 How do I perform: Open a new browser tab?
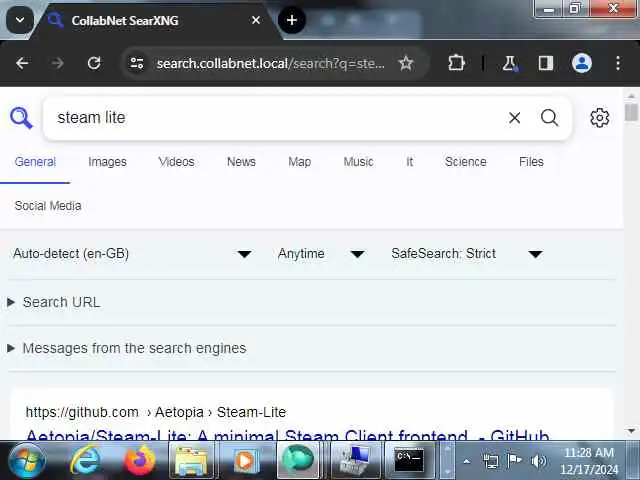tap(291, 20)
